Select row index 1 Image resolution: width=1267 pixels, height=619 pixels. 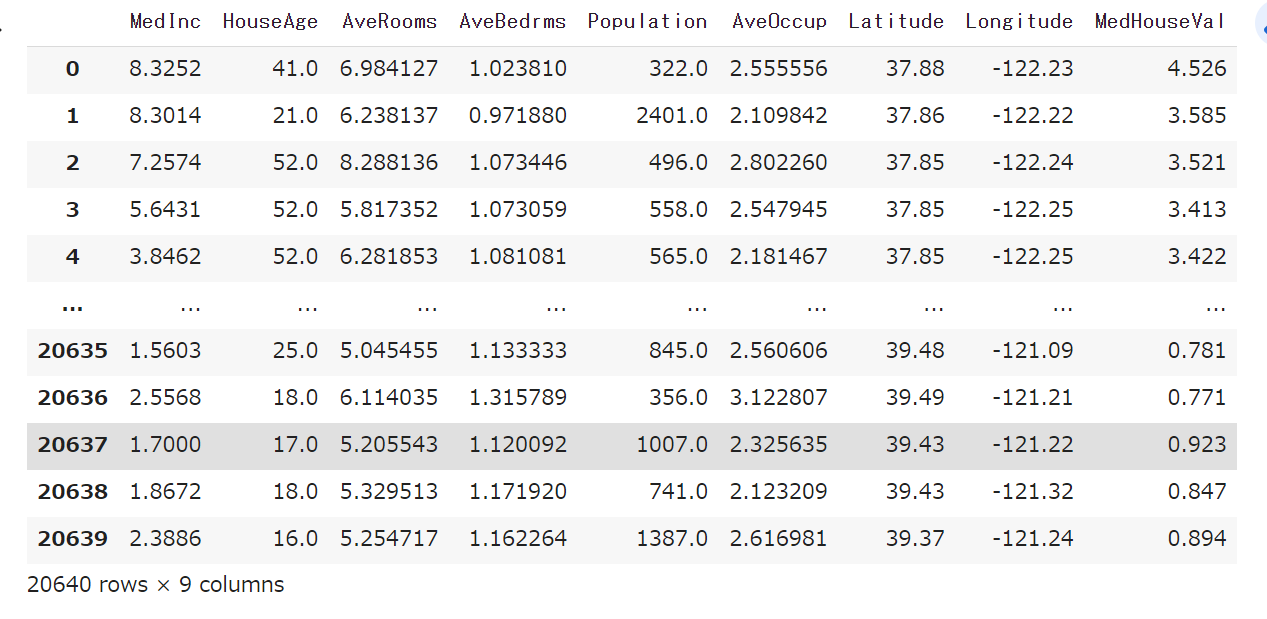click(x=72, y=116)
